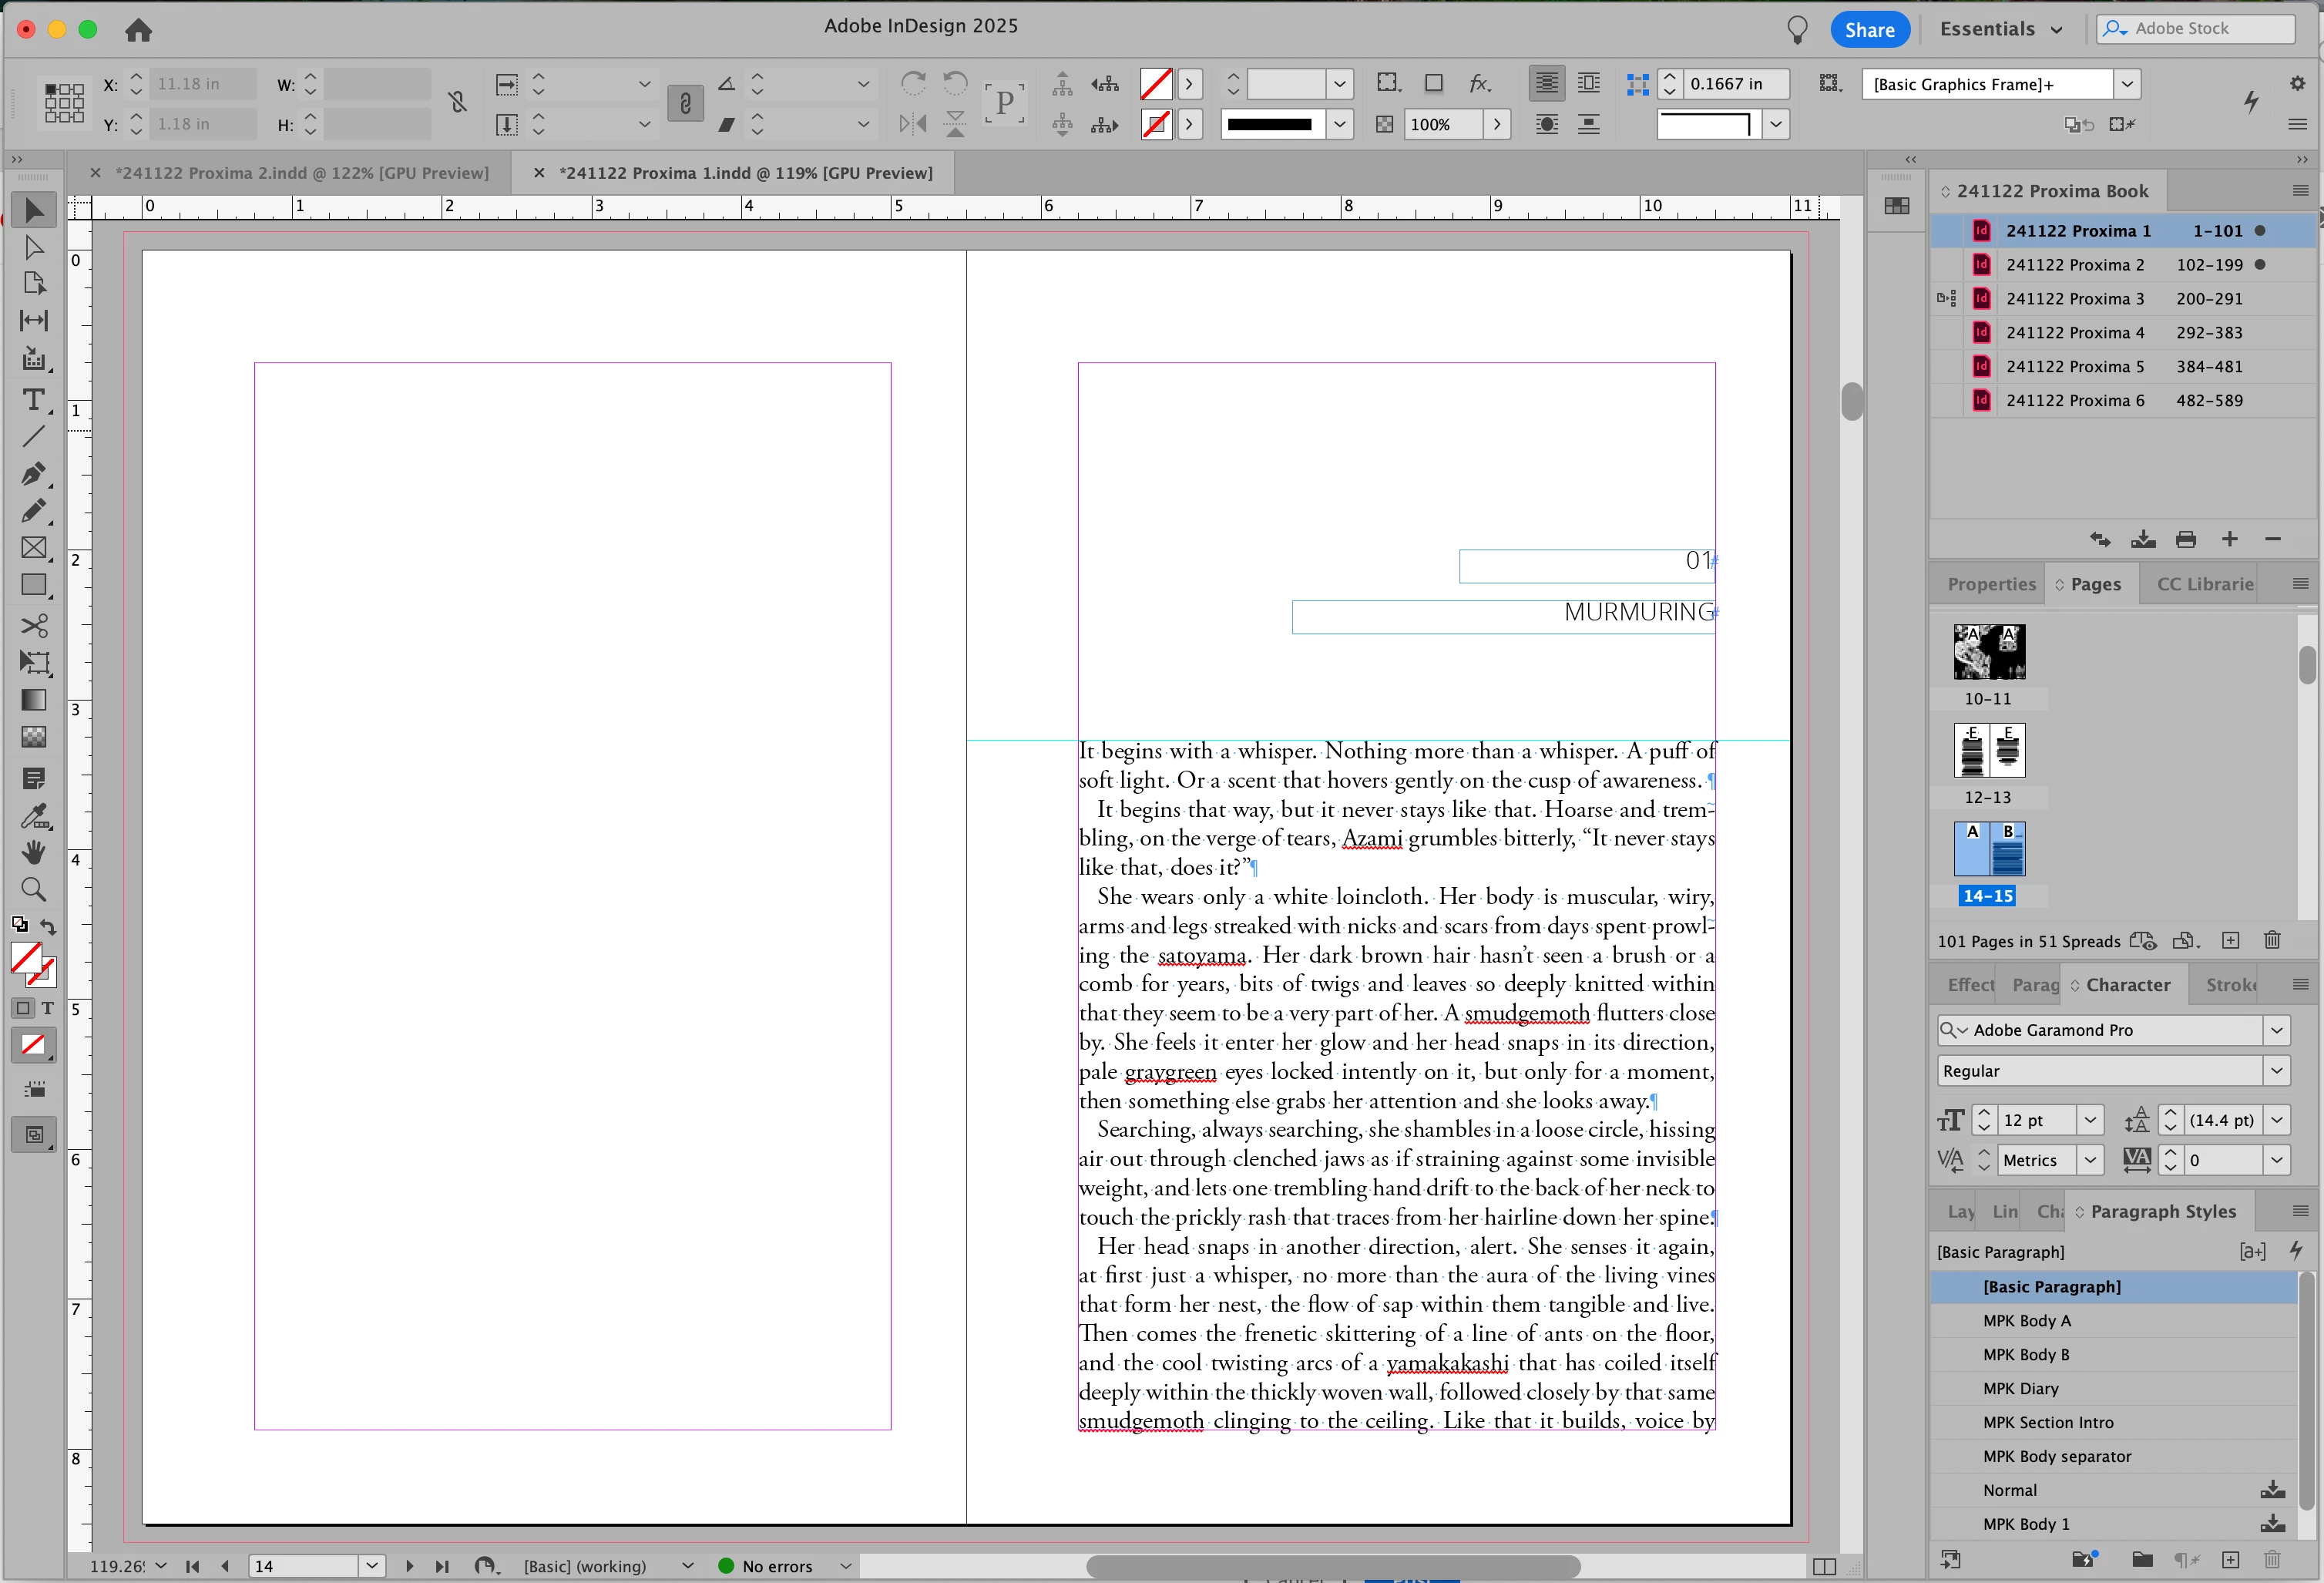Select the Pen tool
The width and height of the screenshot is (2324, 1583).
pyautogui.click(x=33, y=473)
